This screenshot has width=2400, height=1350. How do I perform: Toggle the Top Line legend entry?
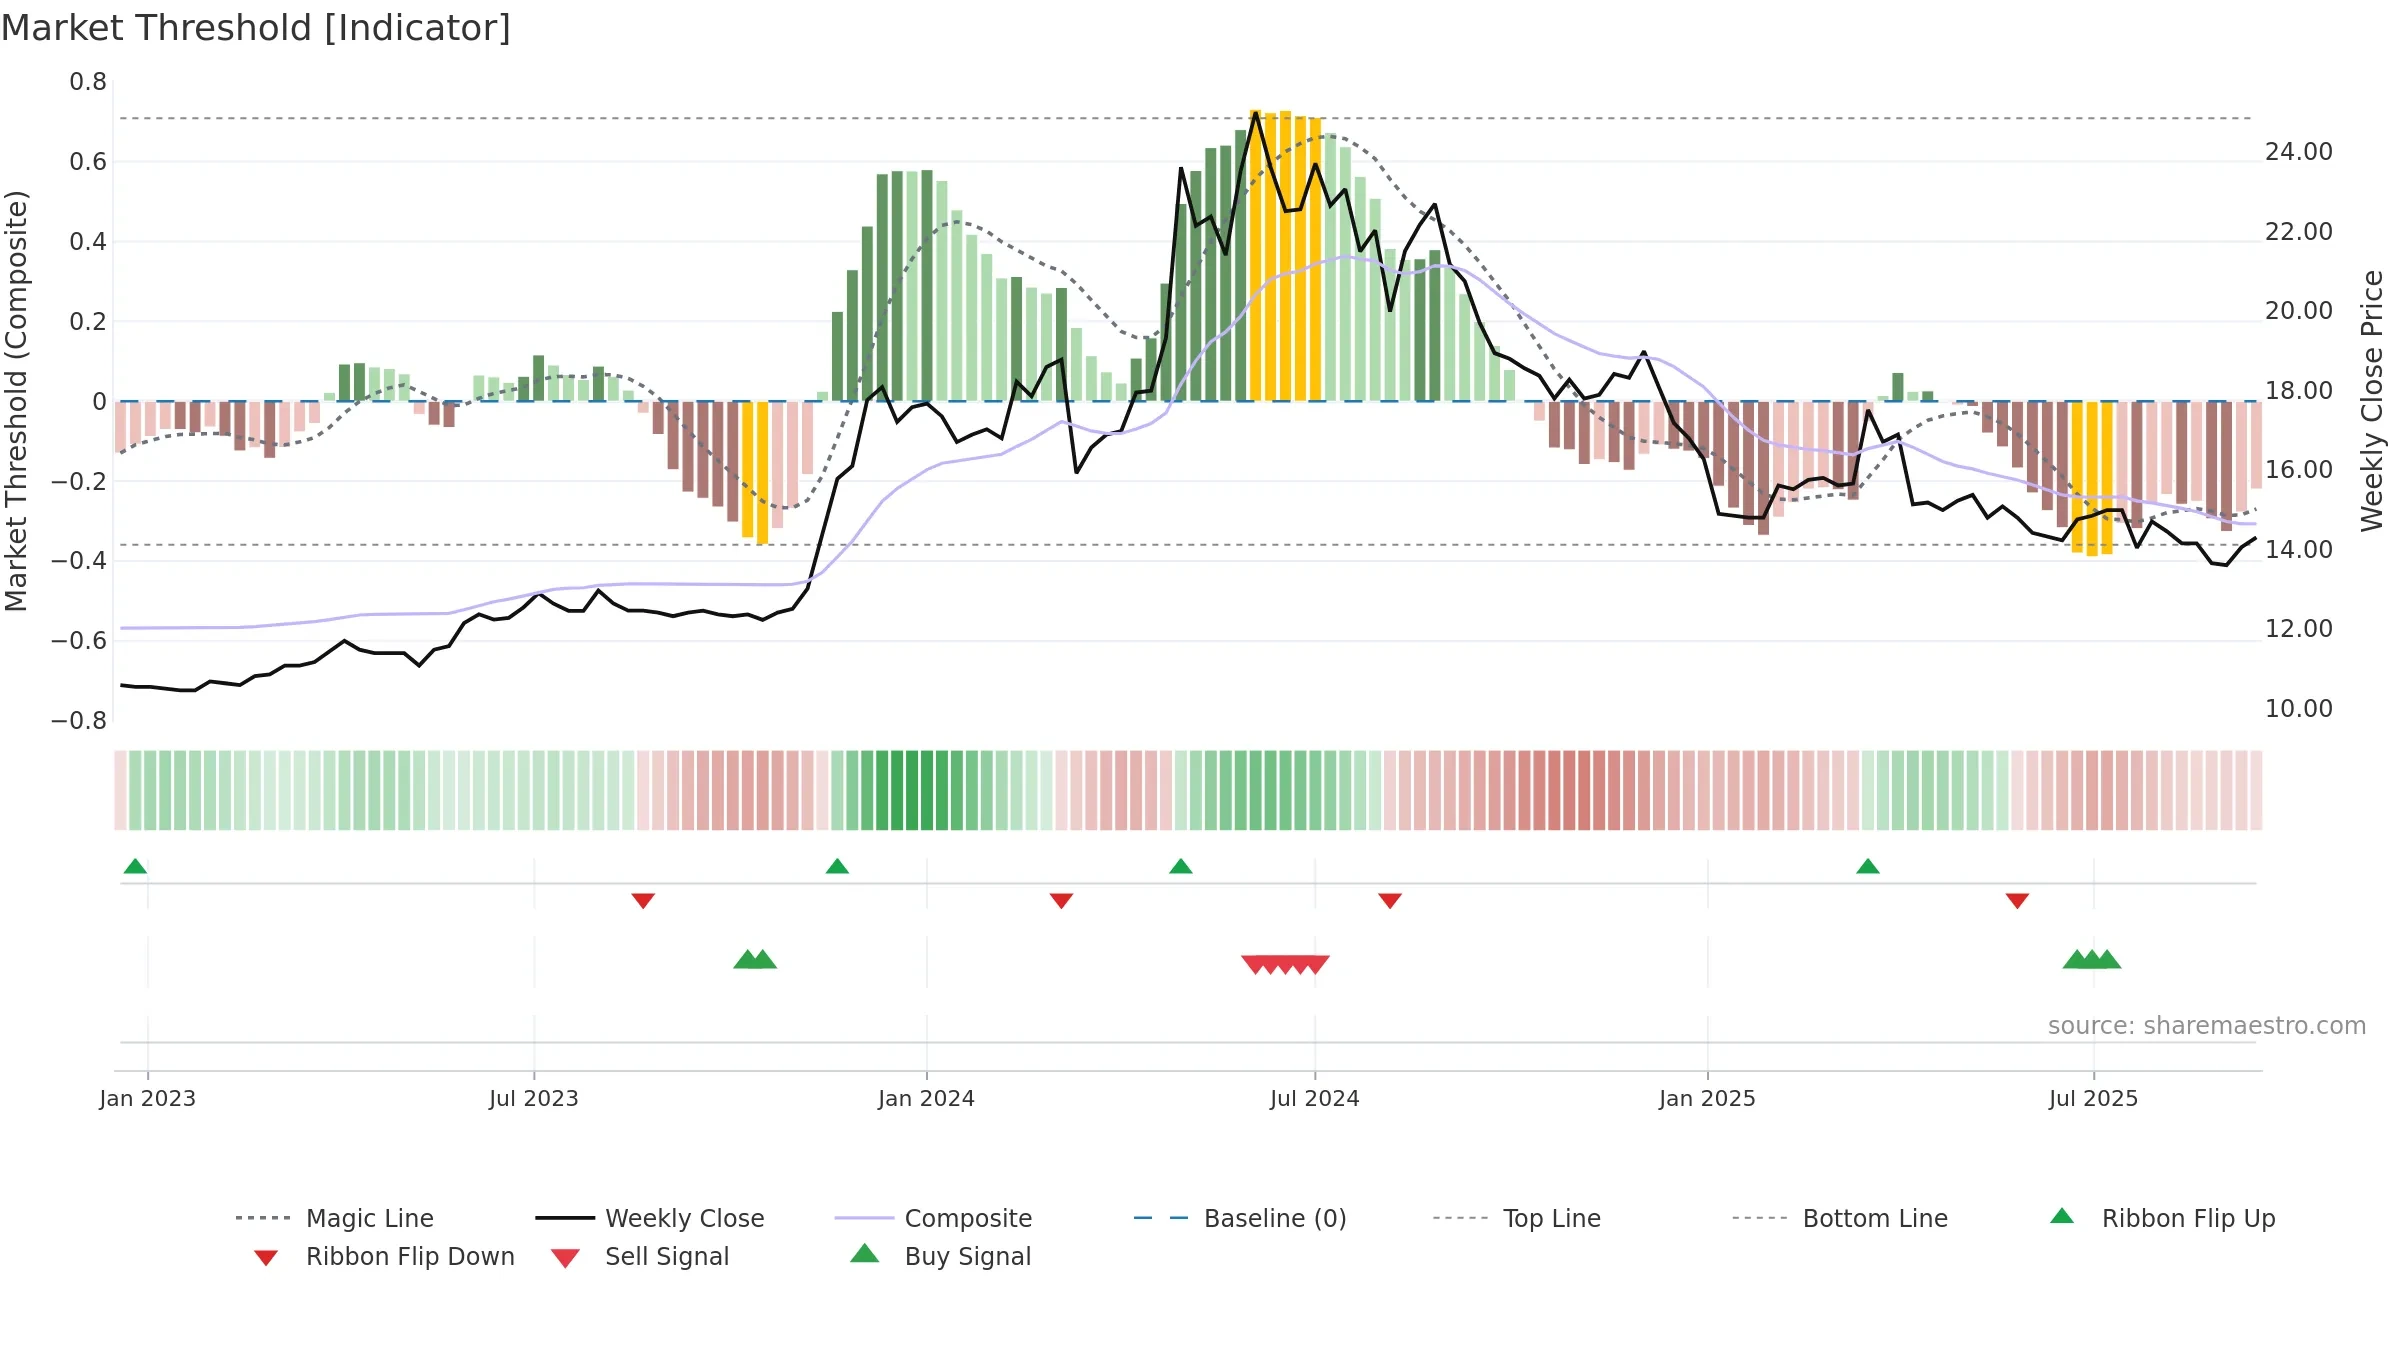(1516, 1218)
